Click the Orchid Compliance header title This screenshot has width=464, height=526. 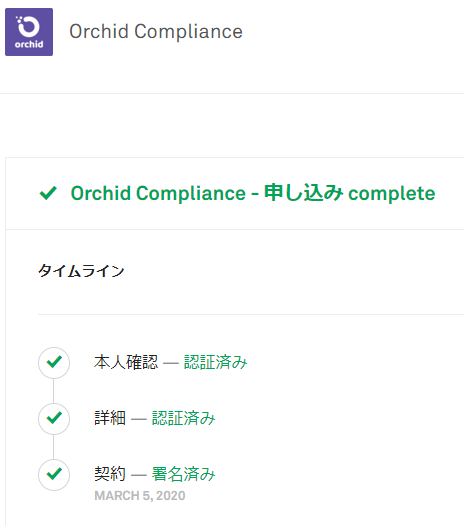156,32
